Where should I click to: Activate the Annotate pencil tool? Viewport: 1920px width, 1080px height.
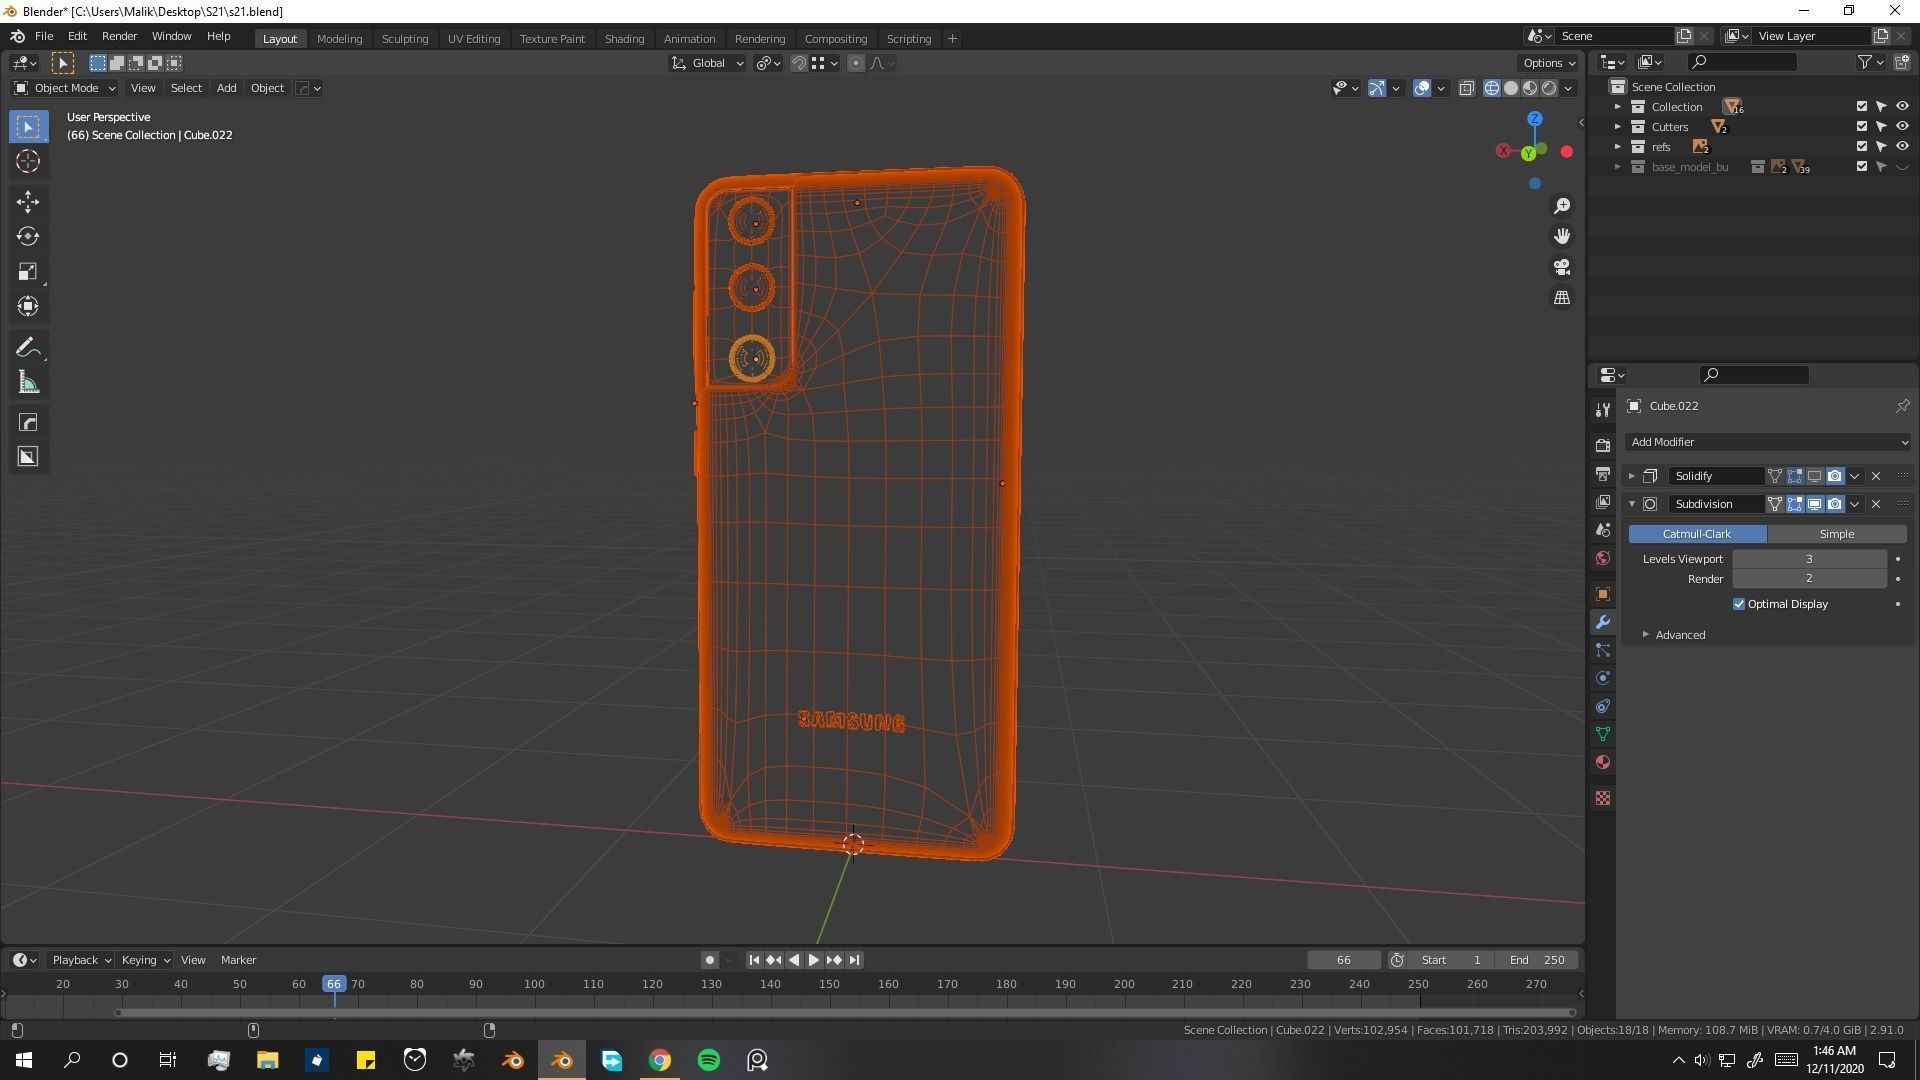pyautogui.click(x=27, y=348)
